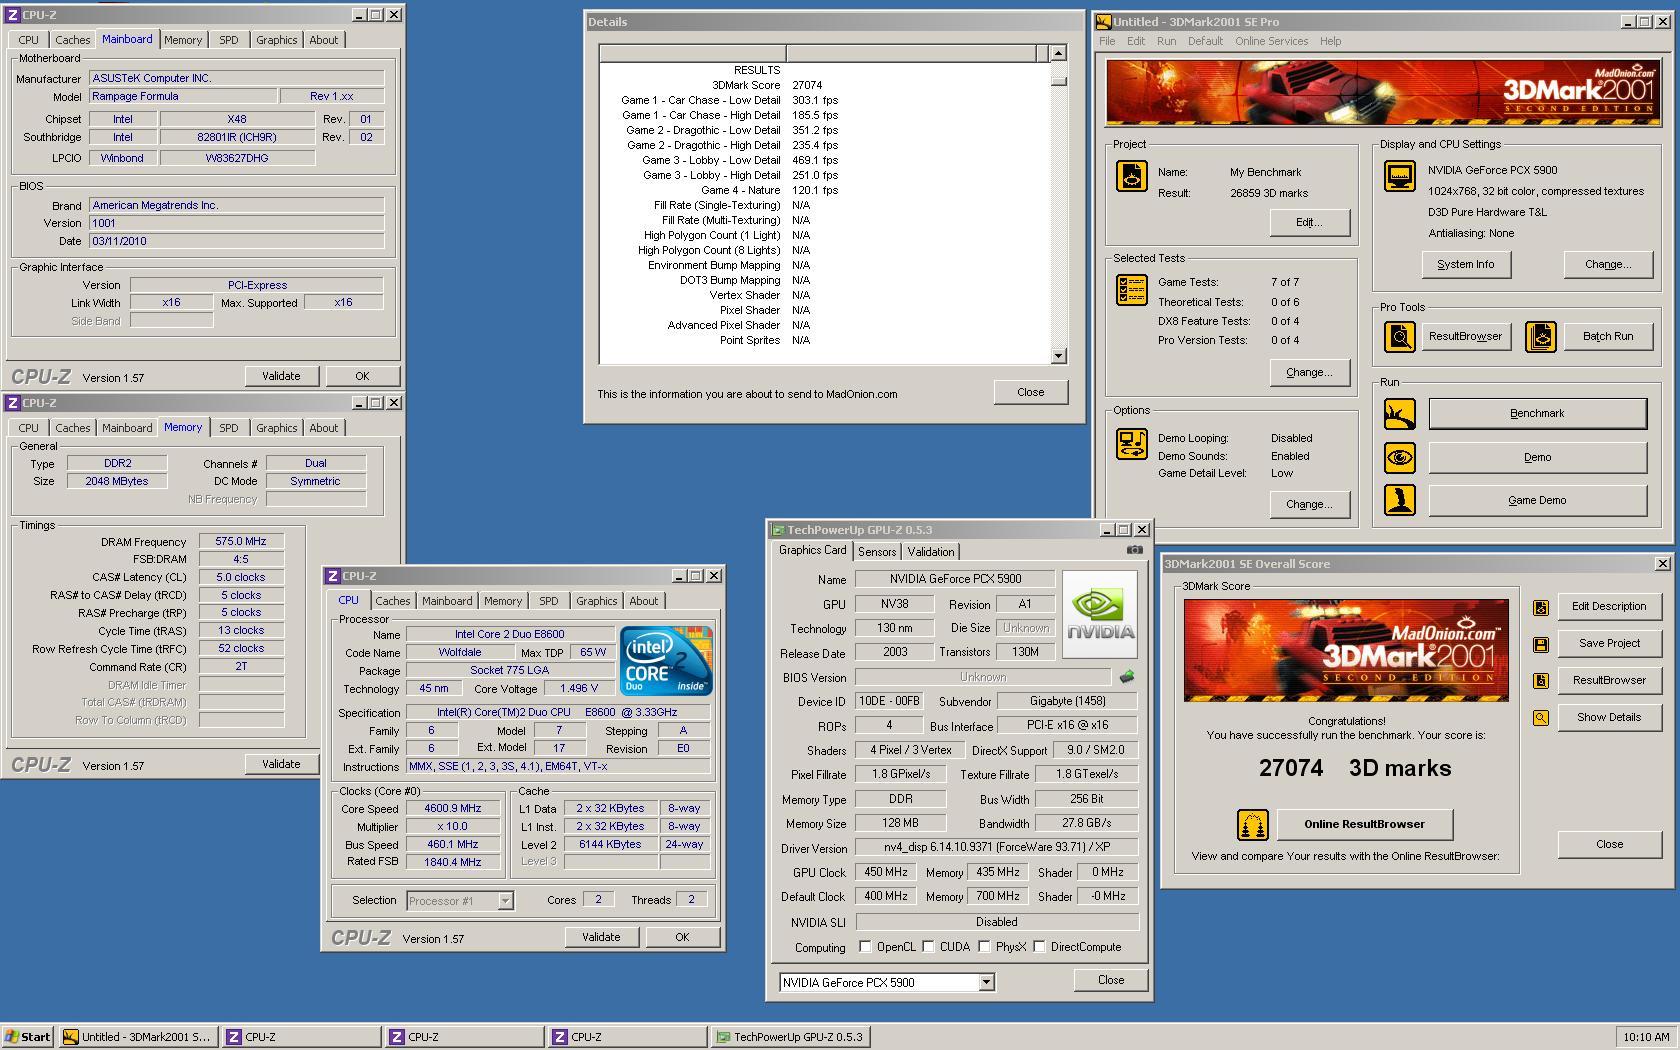The height and width of the screenshot is (1050, 1680).
Task: Open Graphics tab in the Memory CPU-Z window
Action: [x=277, y=428]
